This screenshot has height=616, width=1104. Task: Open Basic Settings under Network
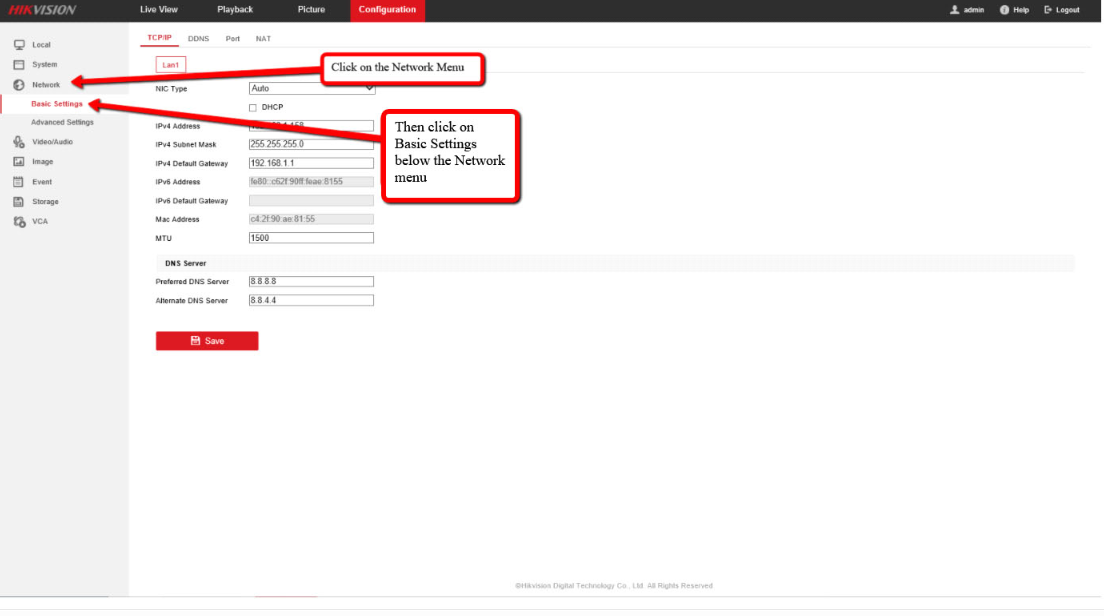click(56, 104)
